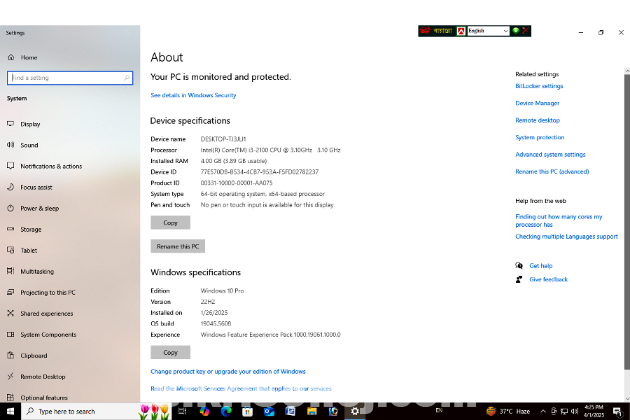Screen dimensions: 630x420
Task: Copy the device specifications
Action: tap(170, 223)
